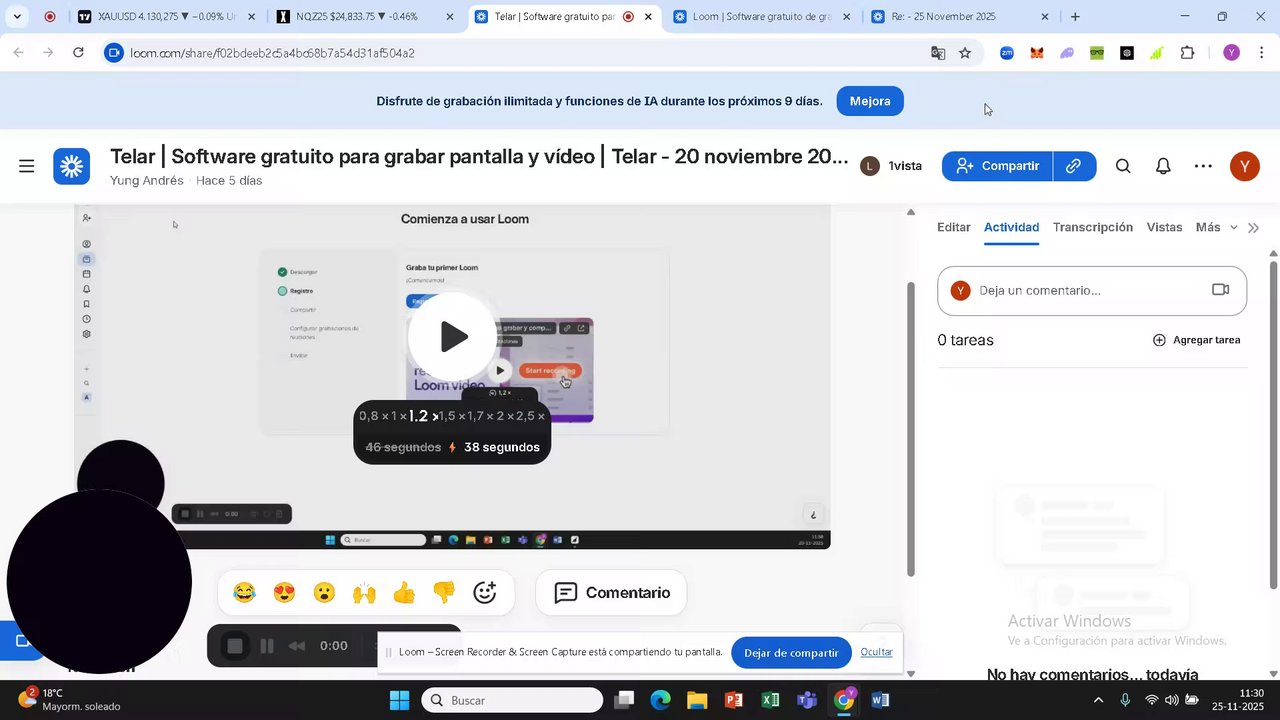Open the Windows Start menu
1280x720 pixels.
tap(399, 700)
